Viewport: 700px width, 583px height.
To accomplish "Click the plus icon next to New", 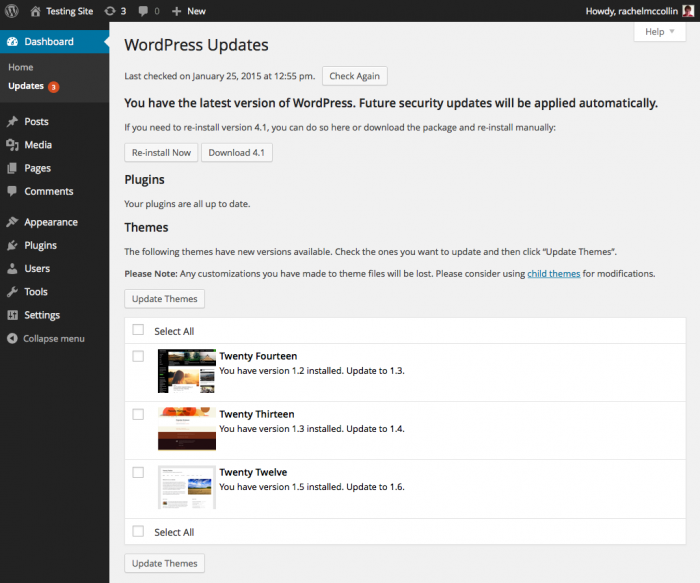I will (176, 11).
